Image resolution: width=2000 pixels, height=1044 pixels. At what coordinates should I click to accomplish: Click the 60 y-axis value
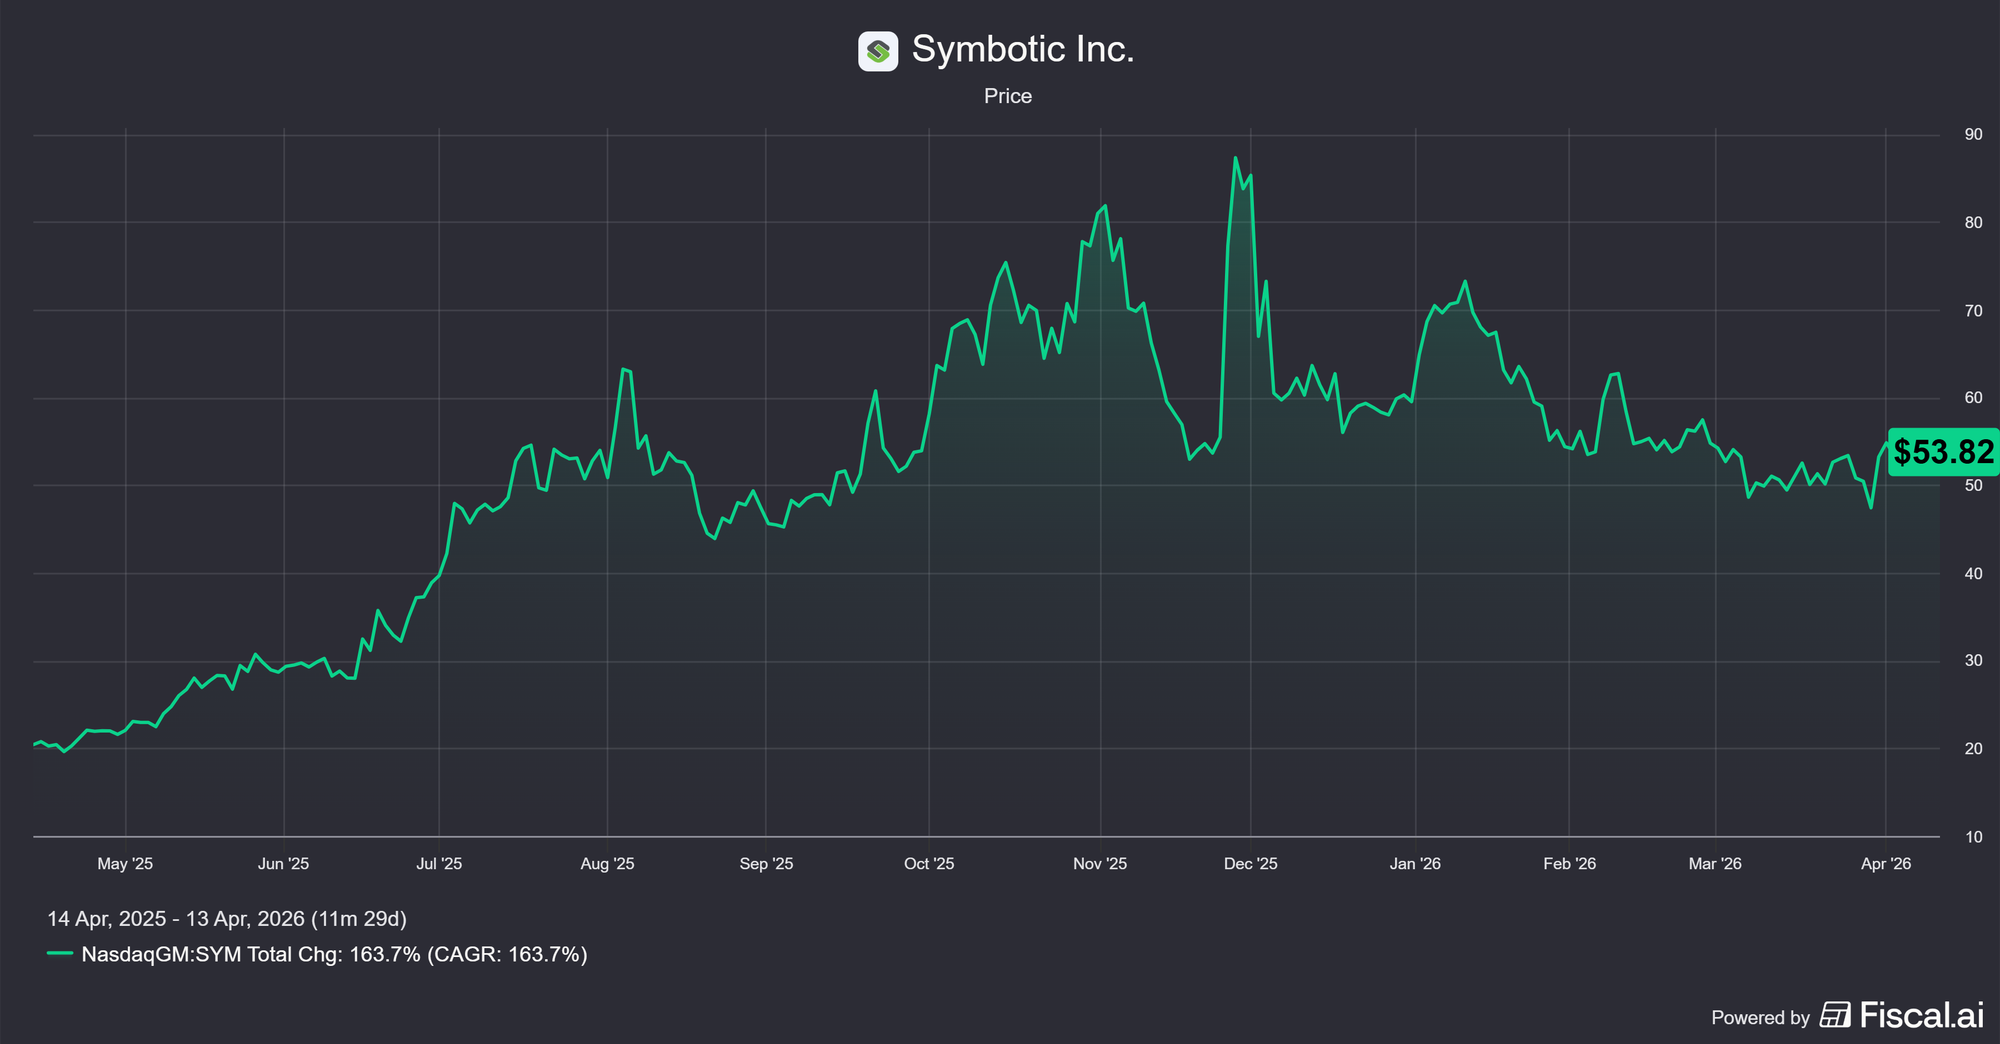pos(1973,398)
